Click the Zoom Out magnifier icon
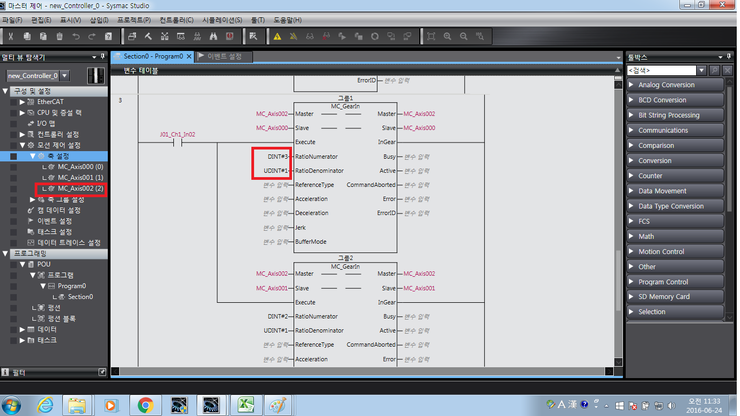740x416 pixels. pyautogui.click(x=463, y=36)
